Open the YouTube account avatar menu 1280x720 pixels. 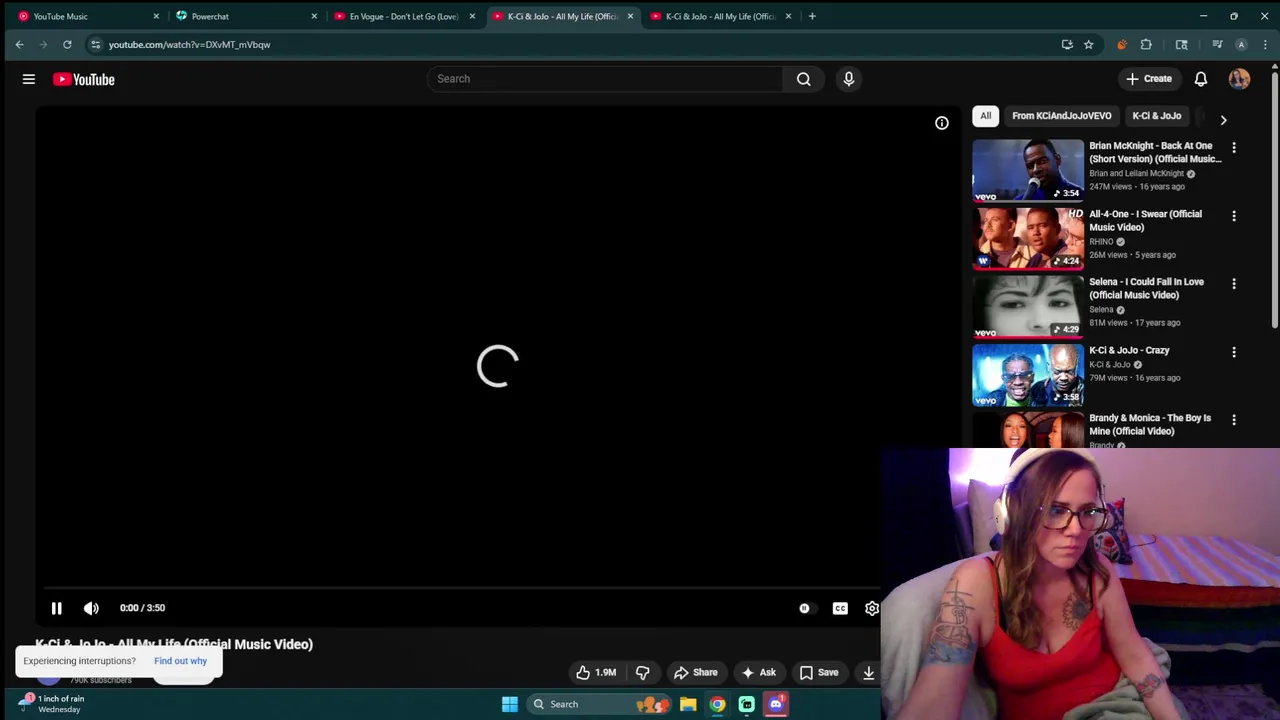tap(1239, 79)
